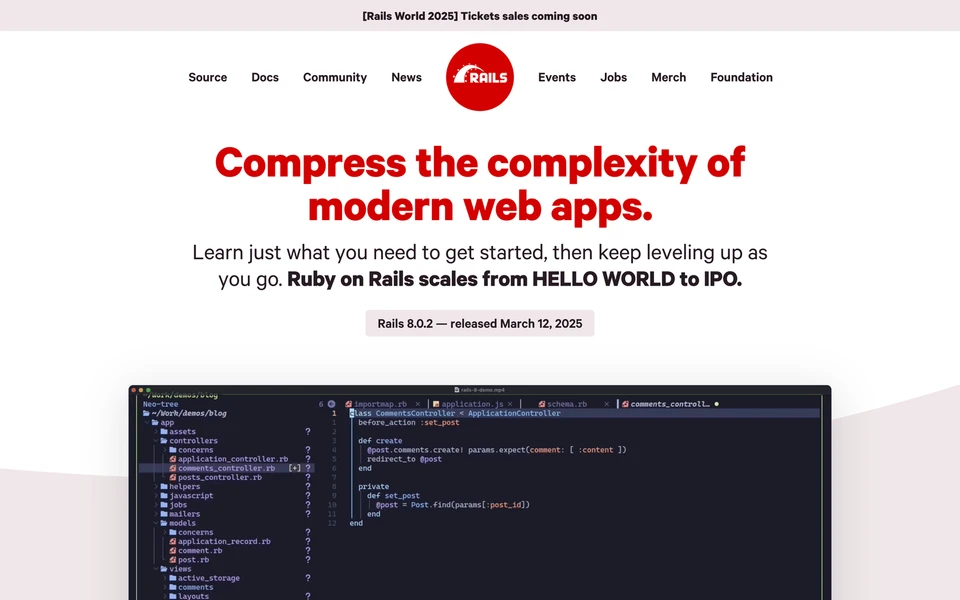Close the schema.rb tab with its x
The width and height of the screenshot is (960, 600).
(606, 404)
